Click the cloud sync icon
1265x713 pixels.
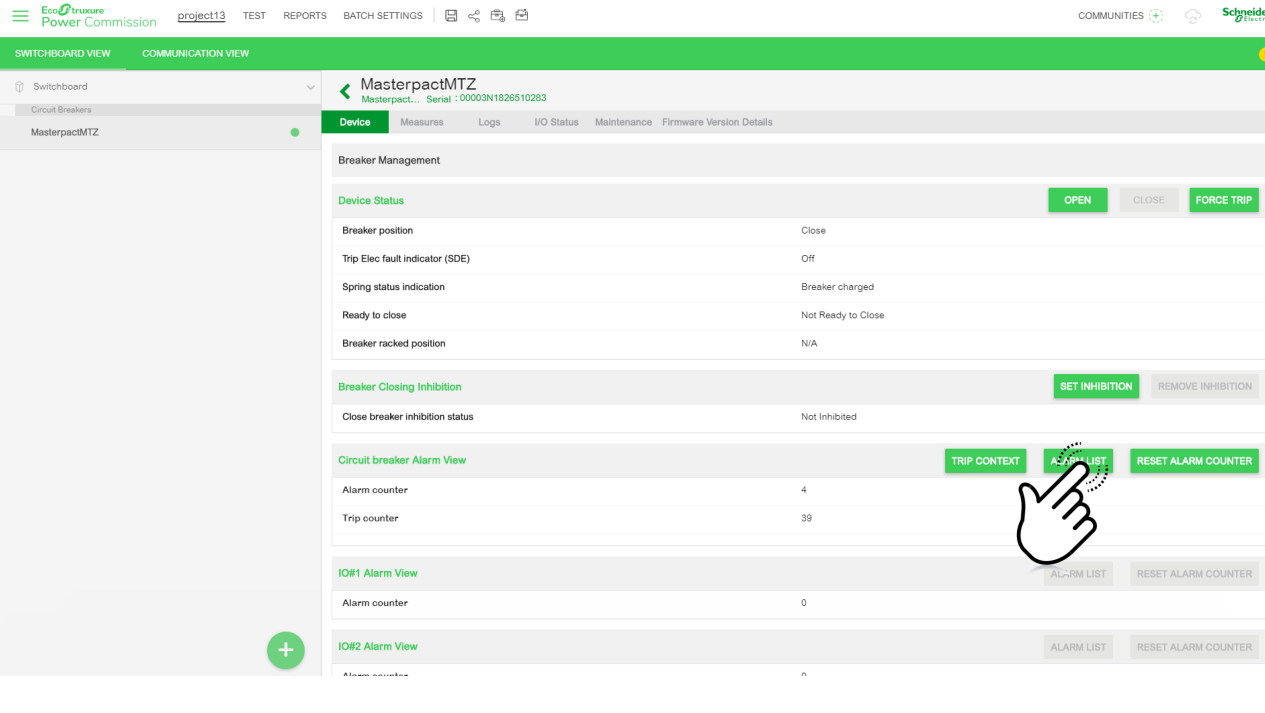pyautogui.click(x=1193, y=16)
